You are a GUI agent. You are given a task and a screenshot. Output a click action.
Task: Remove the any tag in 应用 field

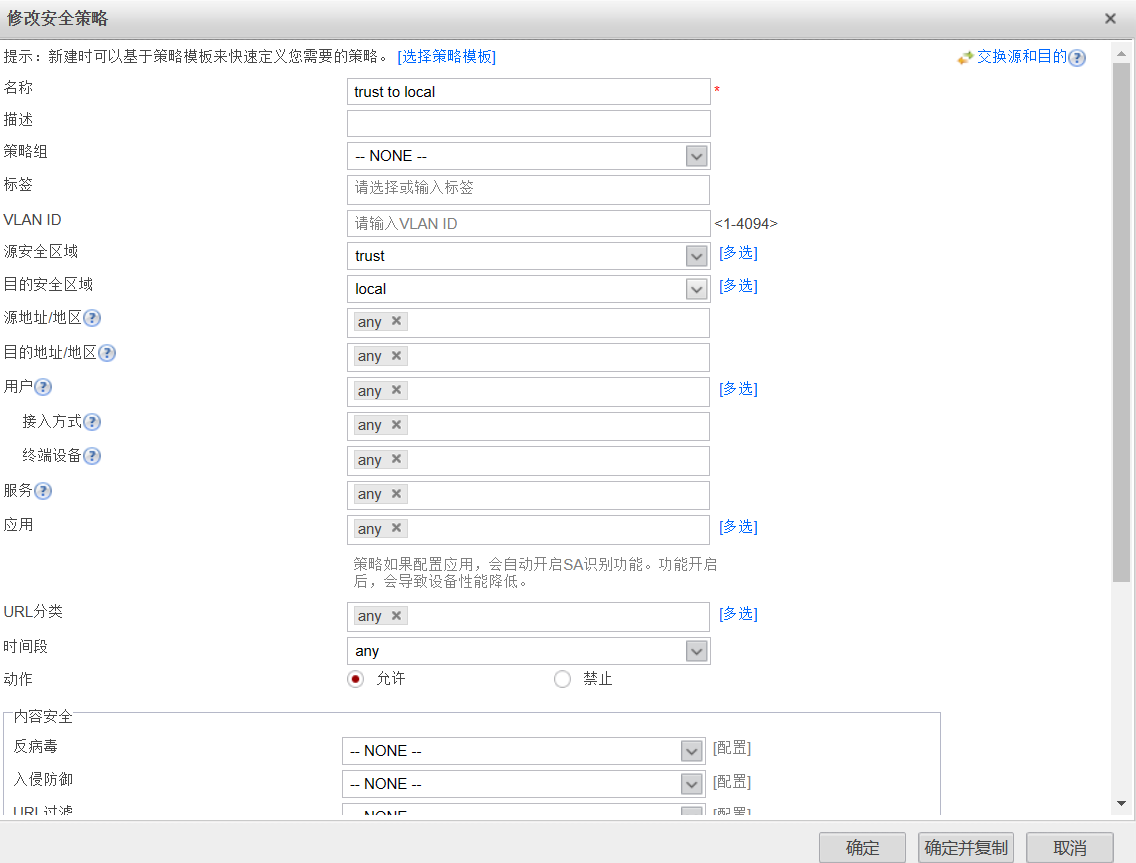pyautogui.click(x=396, y=528)
